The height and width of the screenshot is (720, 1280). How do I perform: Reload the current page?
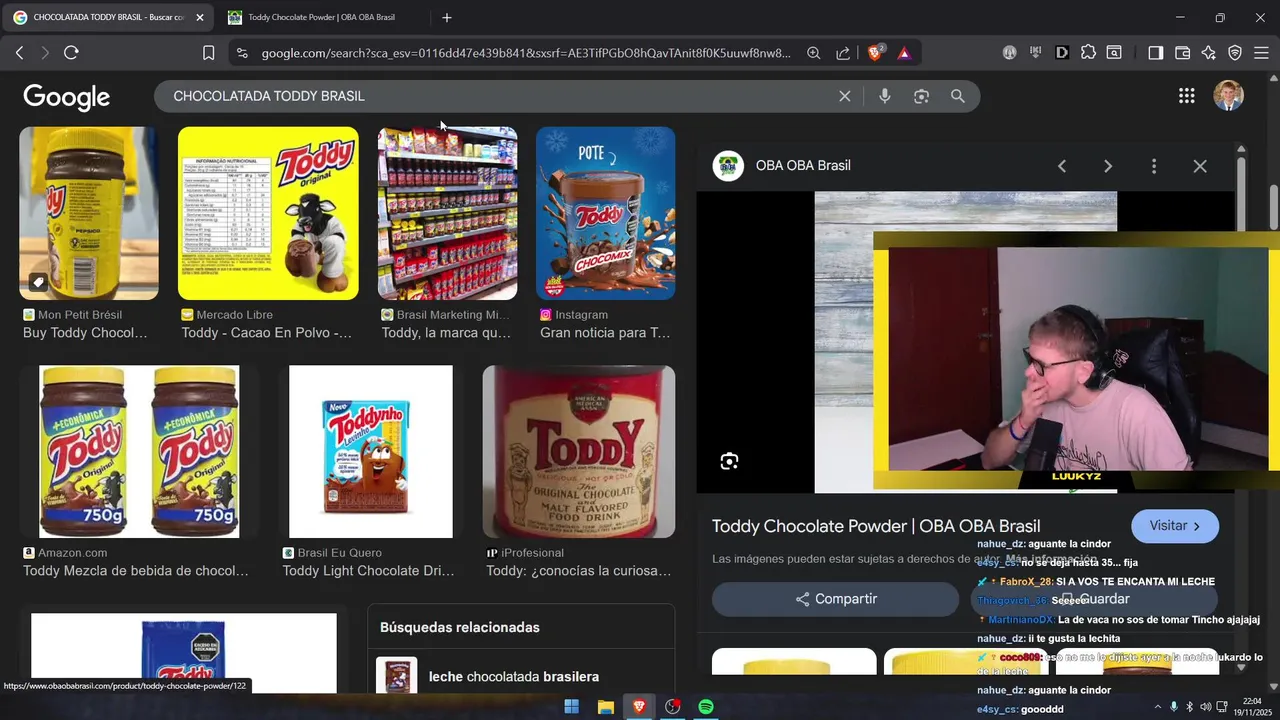(71, 53)
